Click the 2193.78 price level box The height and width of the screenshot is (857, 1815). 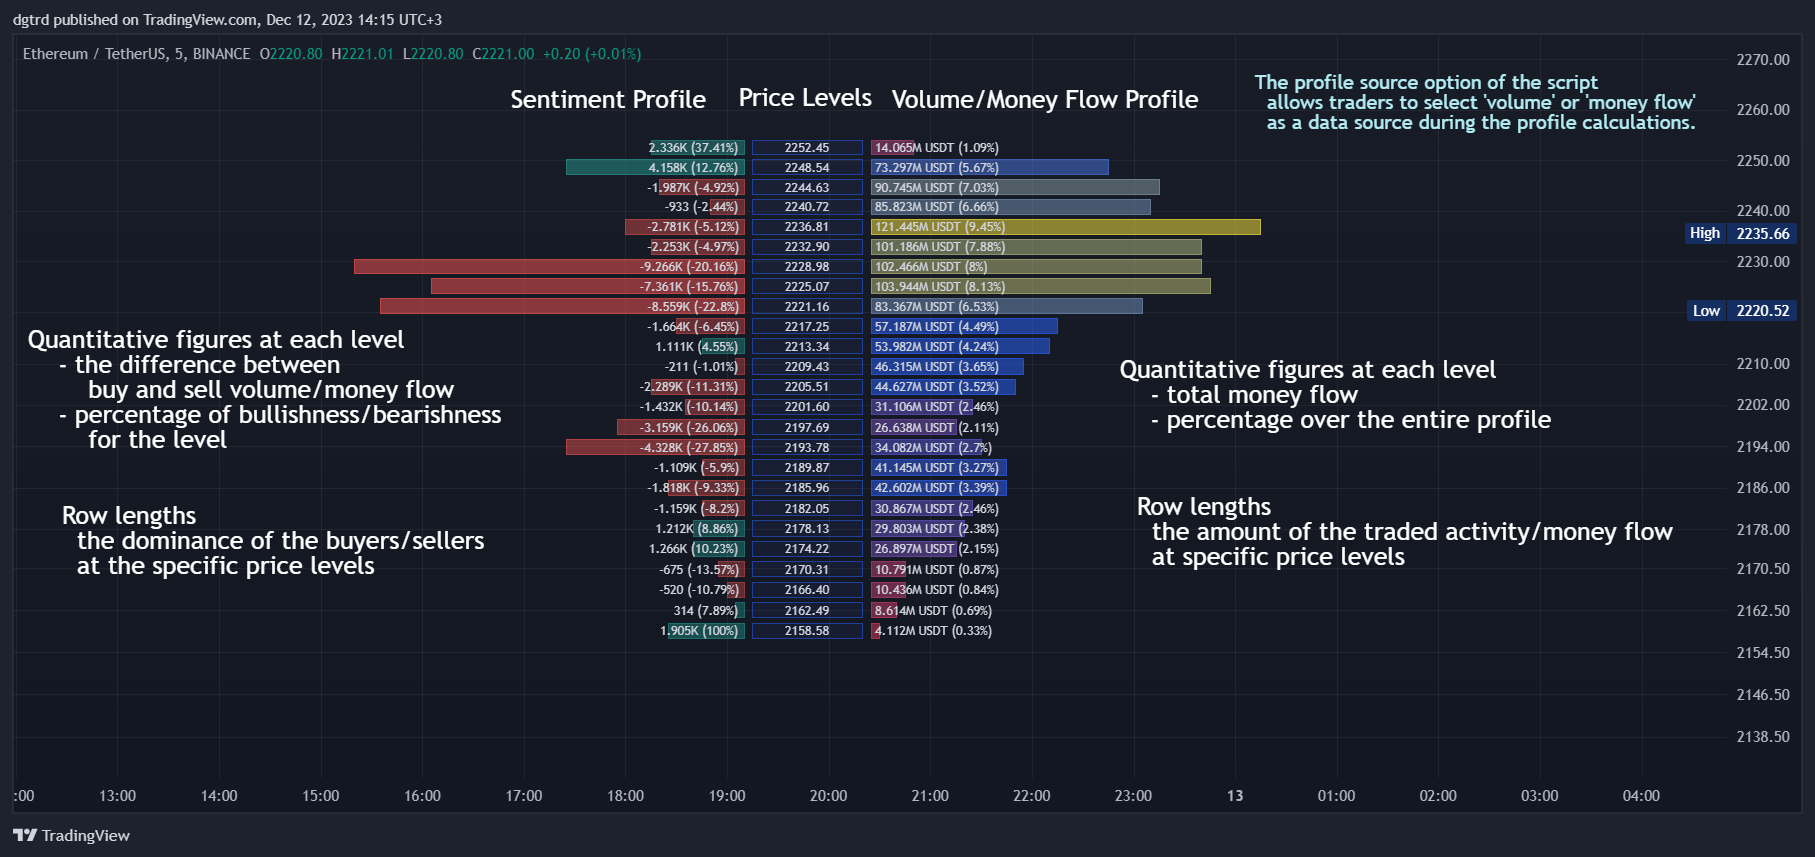coord(807,447)
